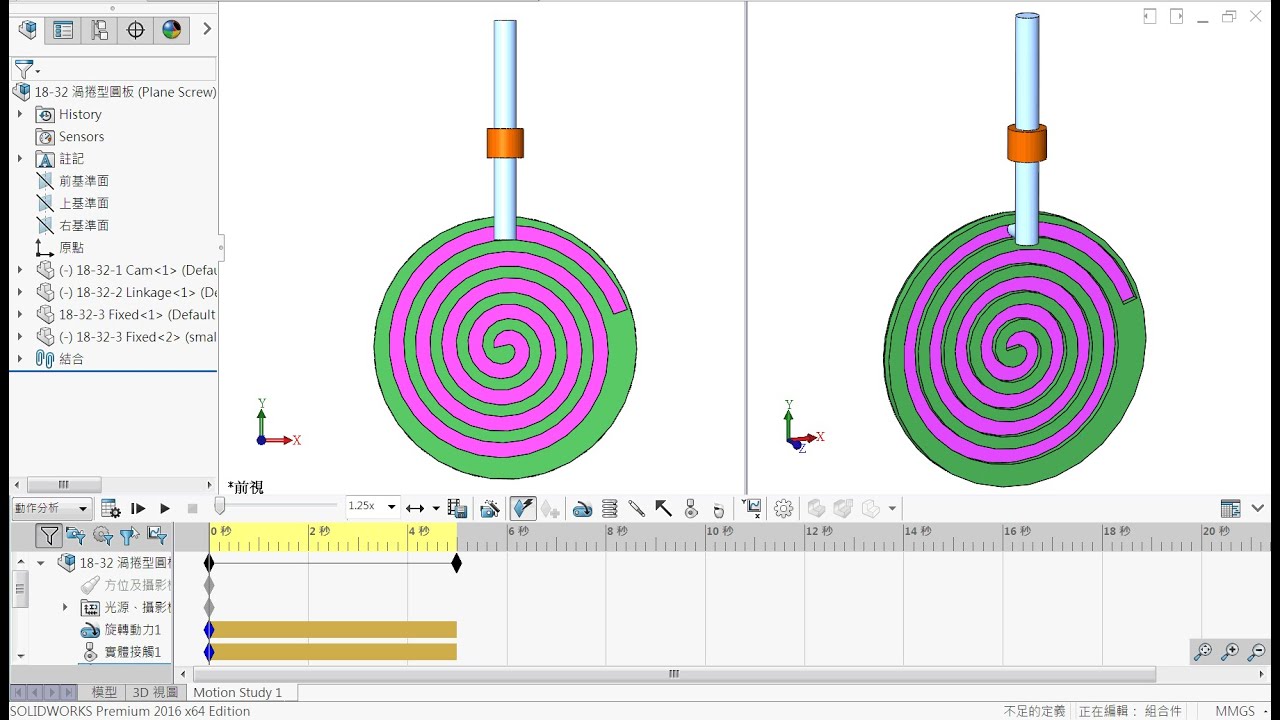Add a Damper from the toolbar
1280x720 pixels.
(636, 508)
